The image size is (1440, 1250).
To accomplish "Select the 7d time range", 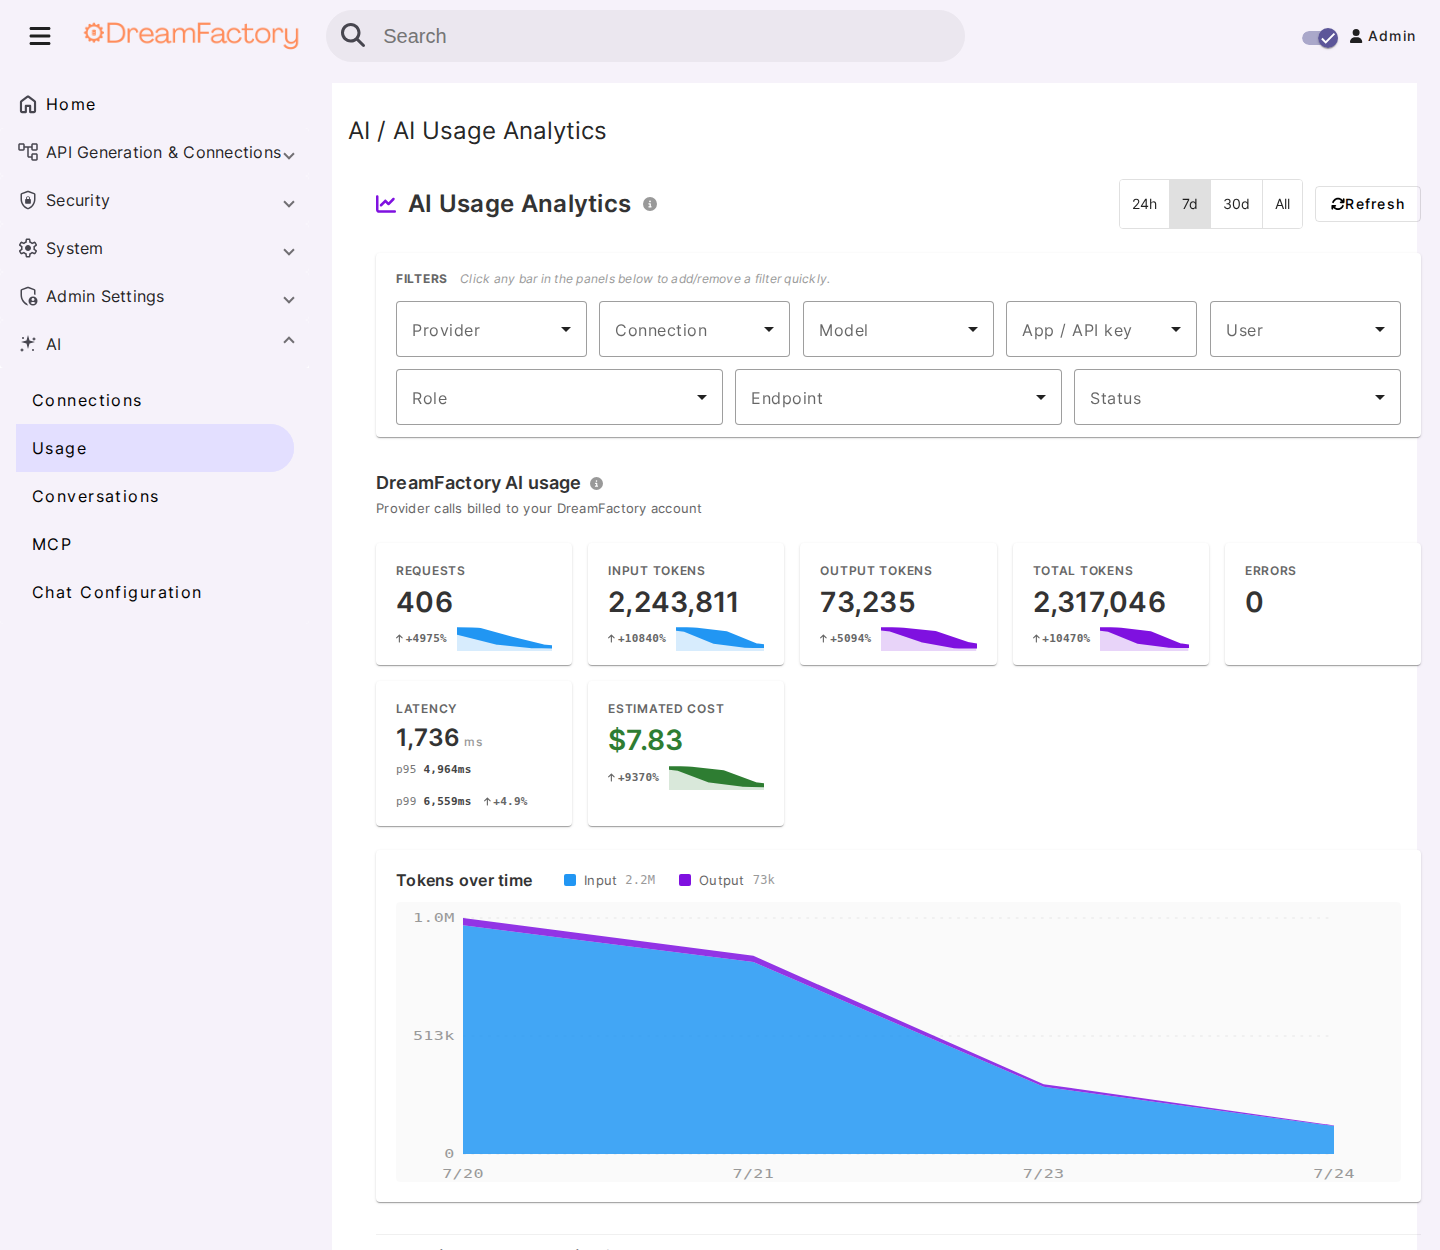I will click(1190, 204).
